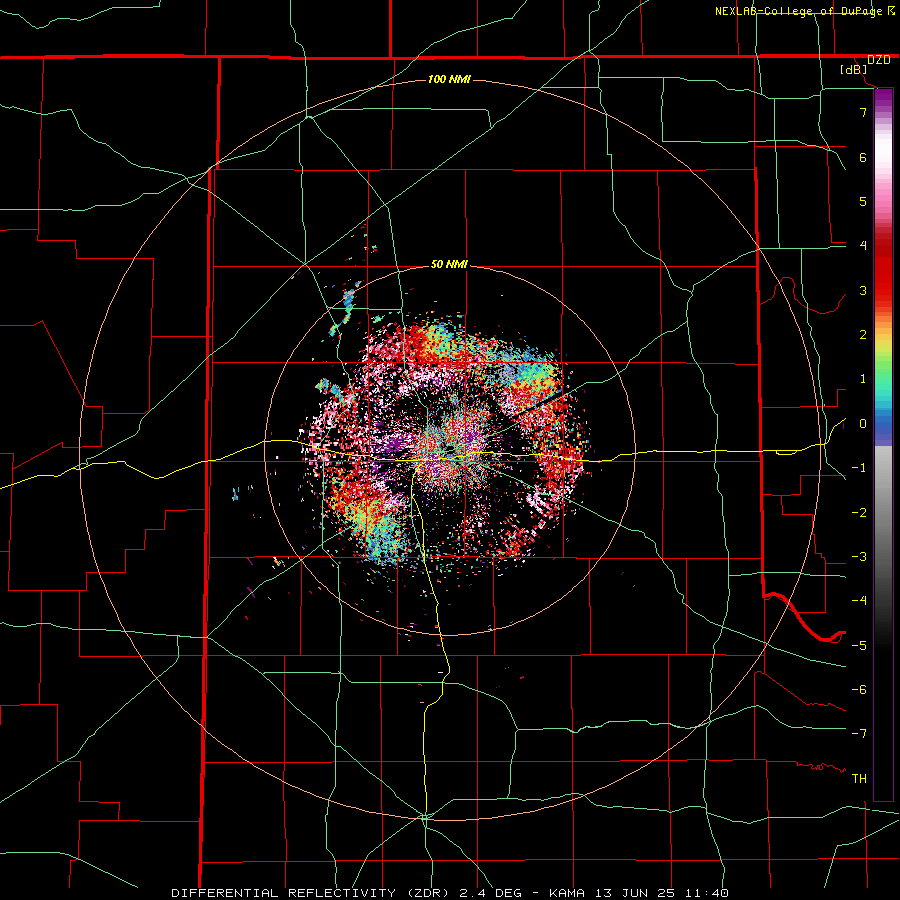Click the -1 value on the dB scale
Viewport: 900px width, 900px height.
[859, 468]
